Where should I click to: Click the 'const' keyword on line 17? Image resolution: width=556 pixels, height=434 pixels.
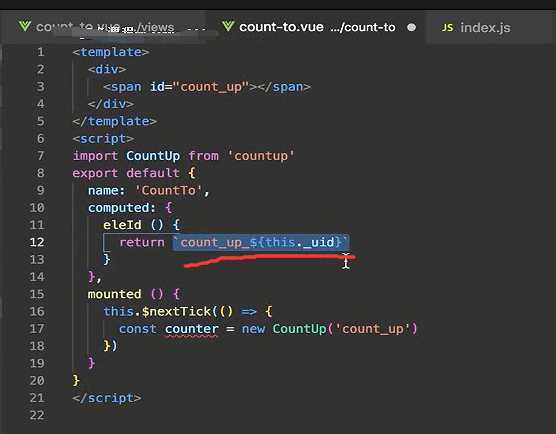(x=138, y=329)
